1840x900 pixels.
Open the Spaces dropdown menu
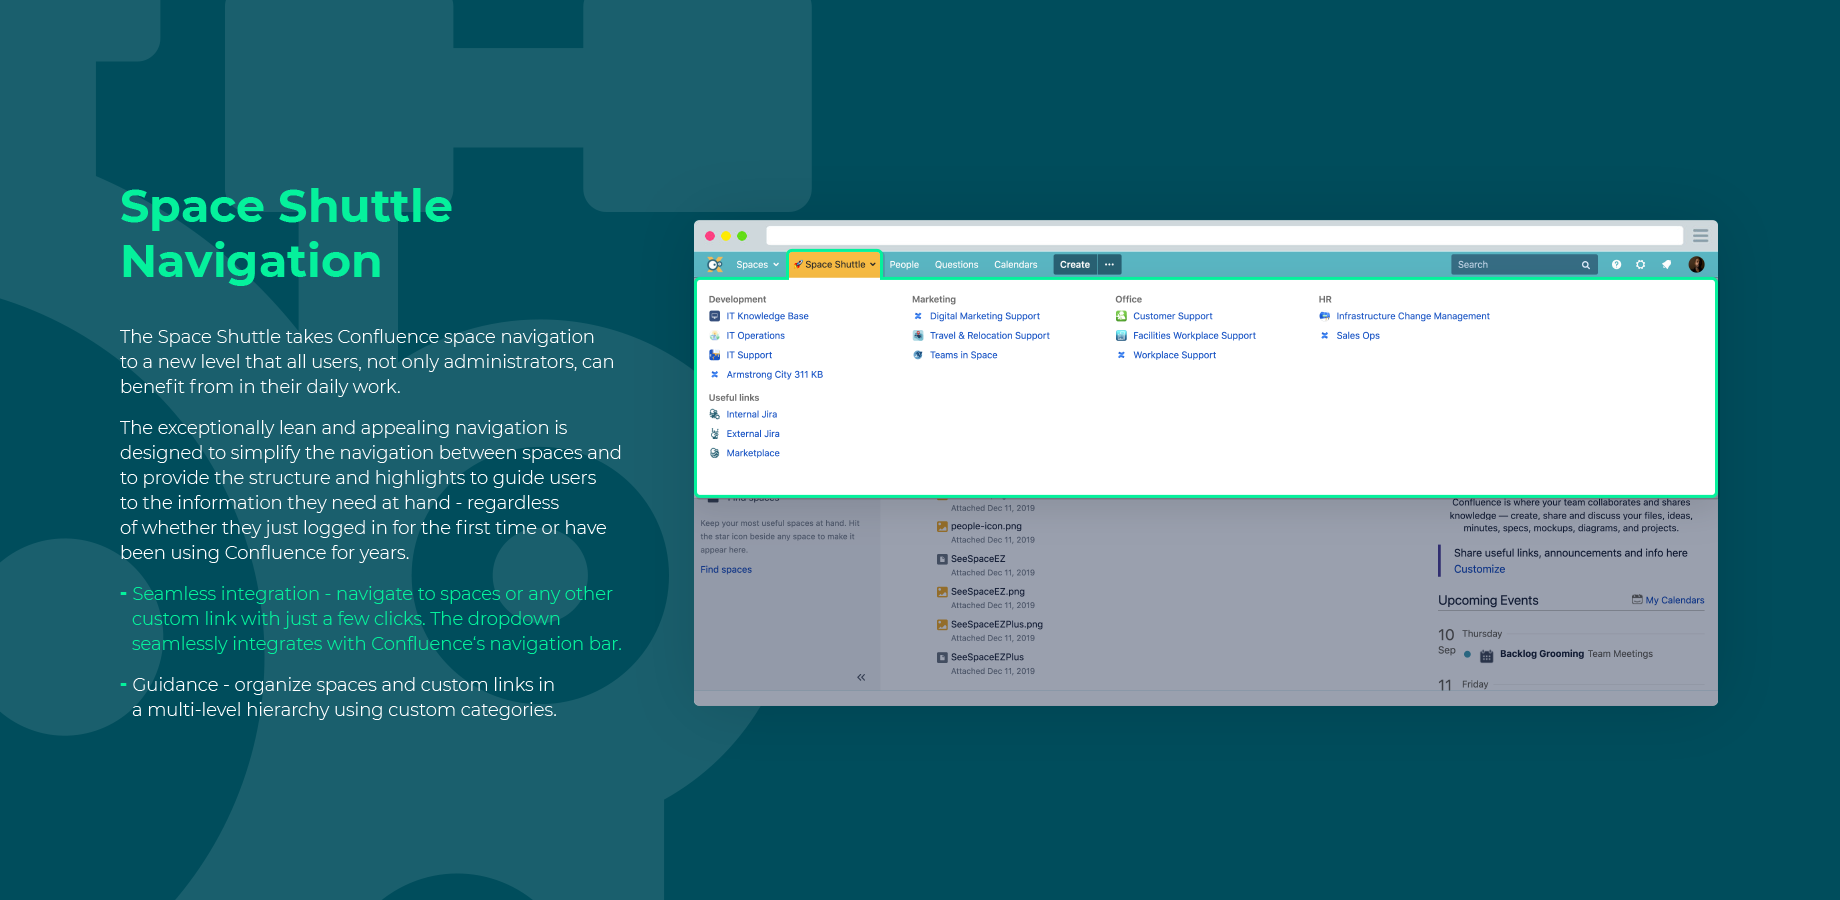coord(757,265)
